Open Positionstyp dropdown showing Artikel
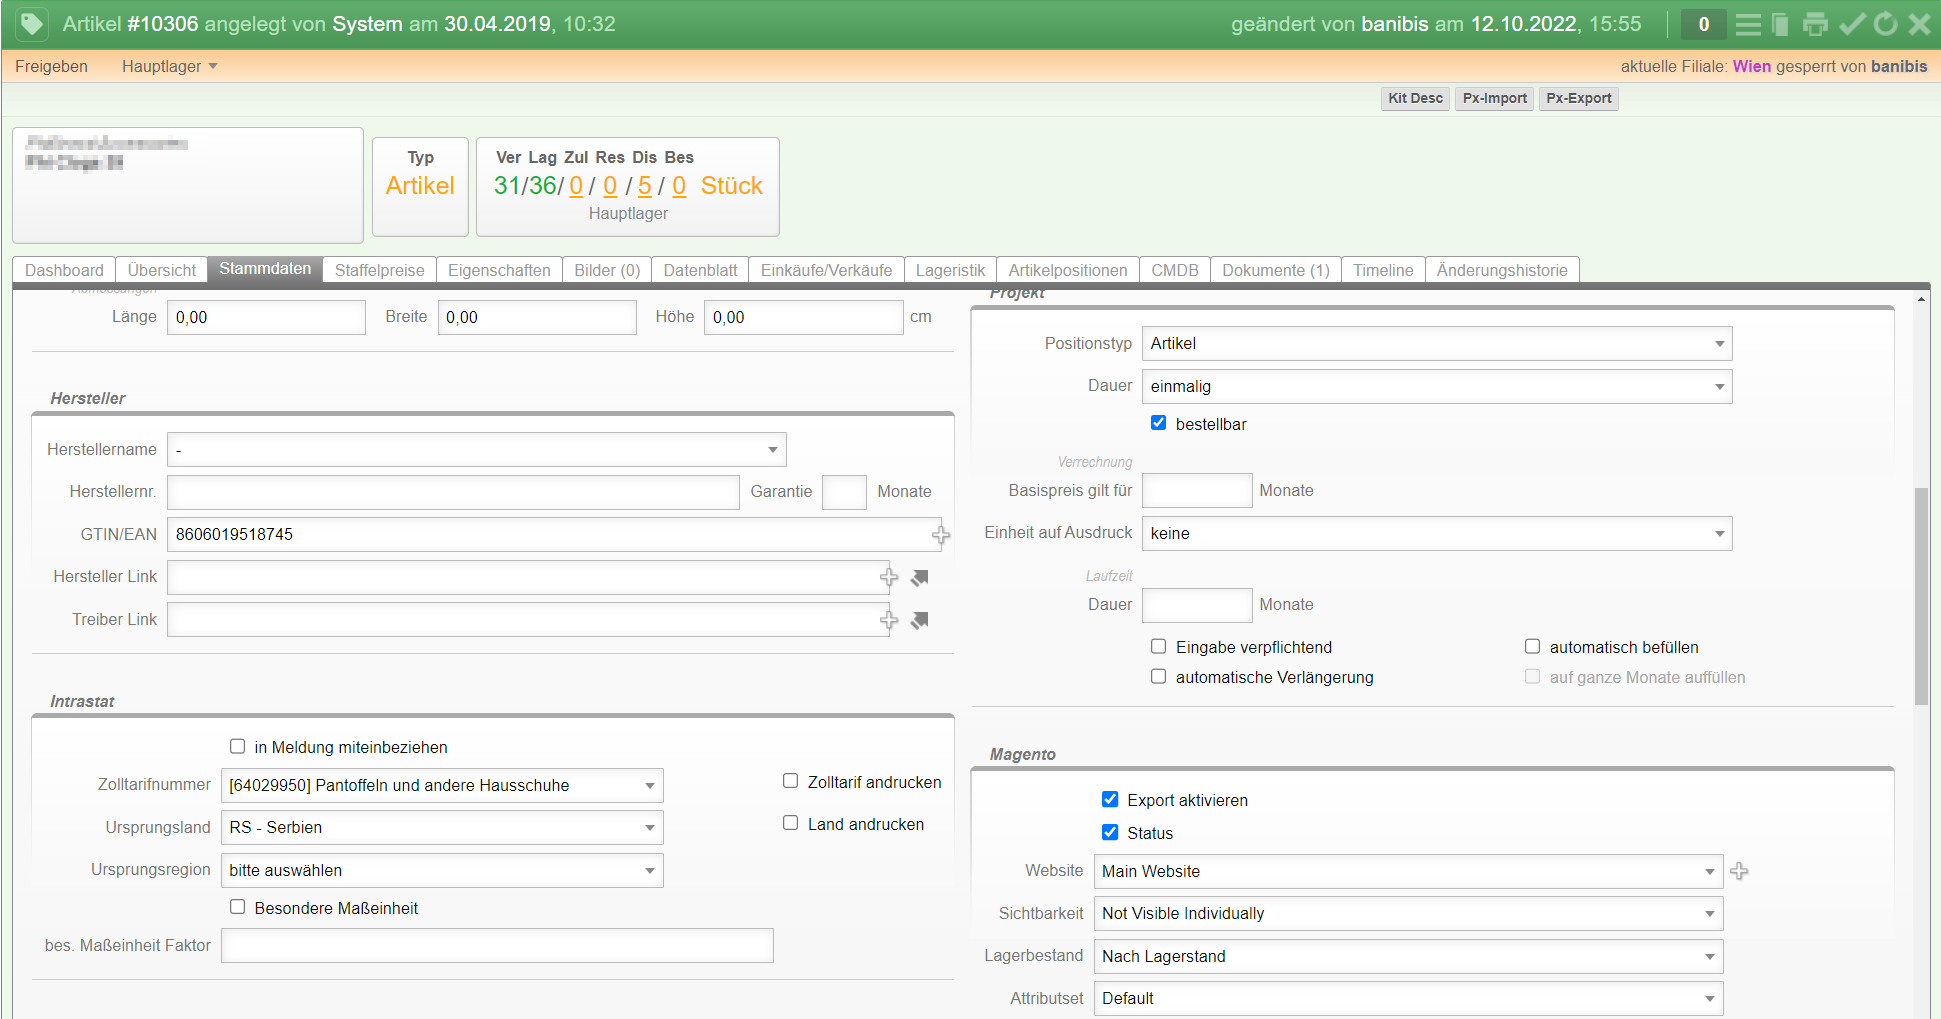1941x1019 pixels. tap(1437, 344)
